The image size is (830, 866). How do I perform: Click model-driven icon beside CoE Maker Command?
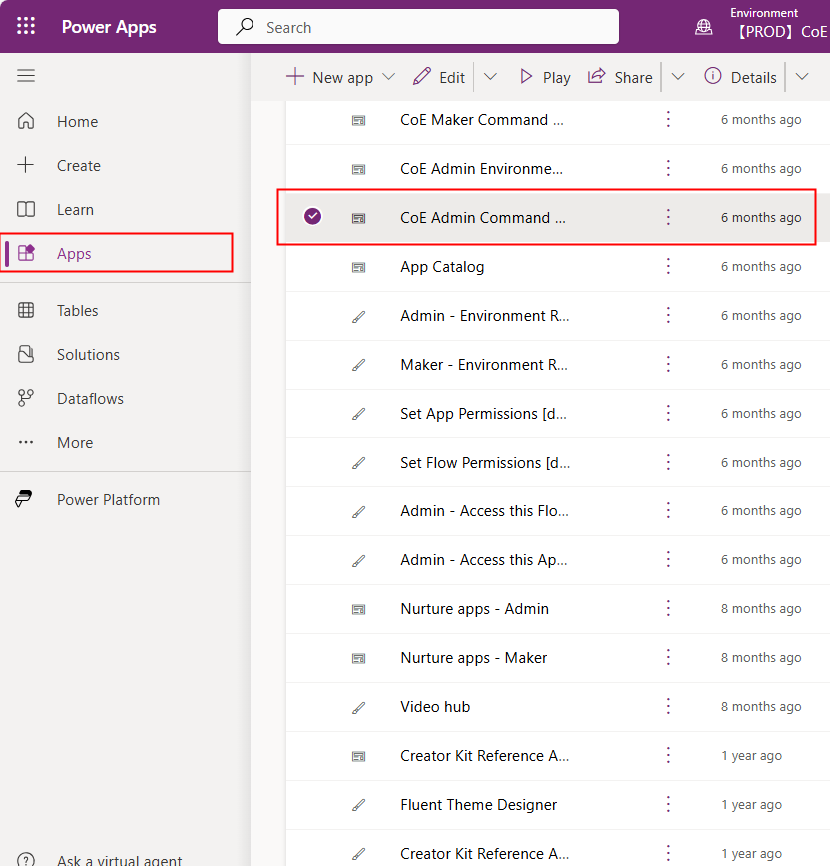tap(358, 120)
